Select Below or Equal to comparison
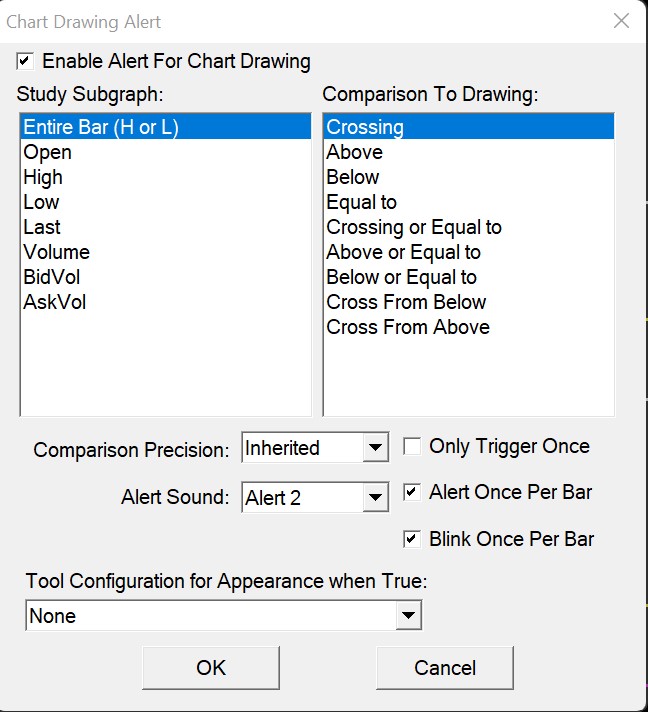 pyautogui.click(x=469, y=277)
